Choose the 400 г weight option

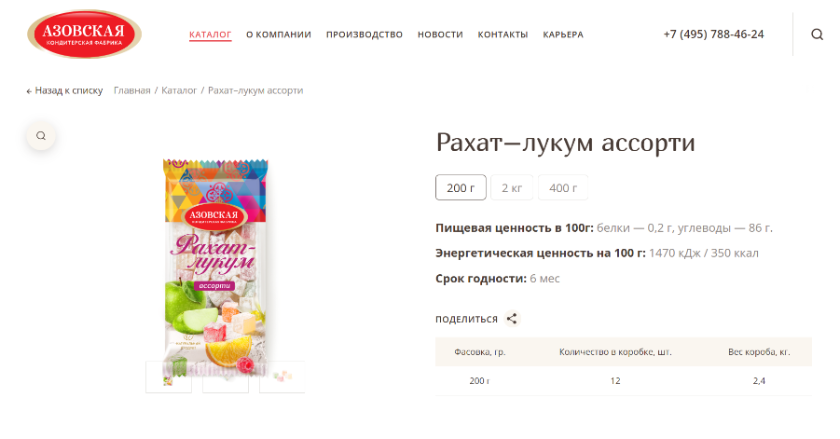[x=563, y=188]
